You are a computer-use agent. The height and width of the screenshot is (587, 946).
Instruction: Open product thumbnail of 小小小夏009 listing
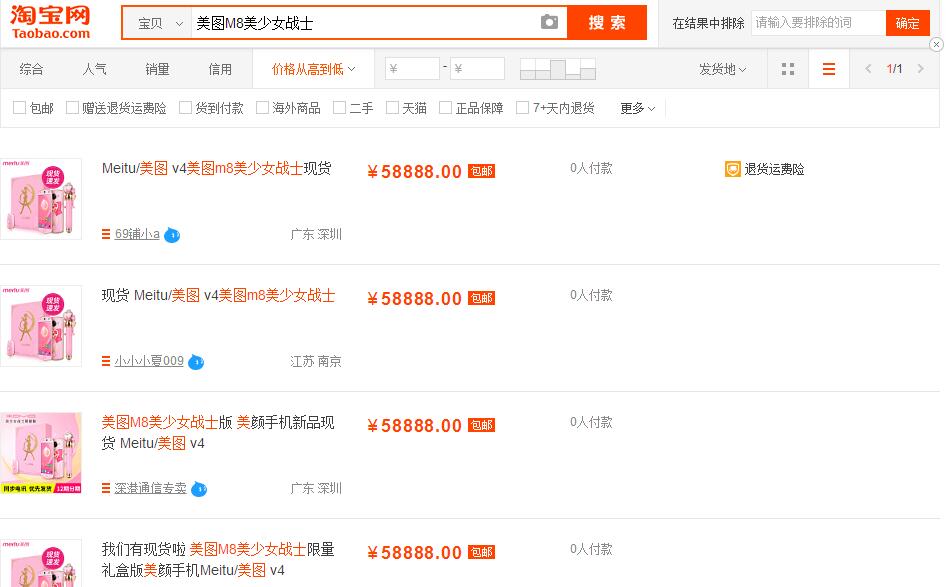41,326
